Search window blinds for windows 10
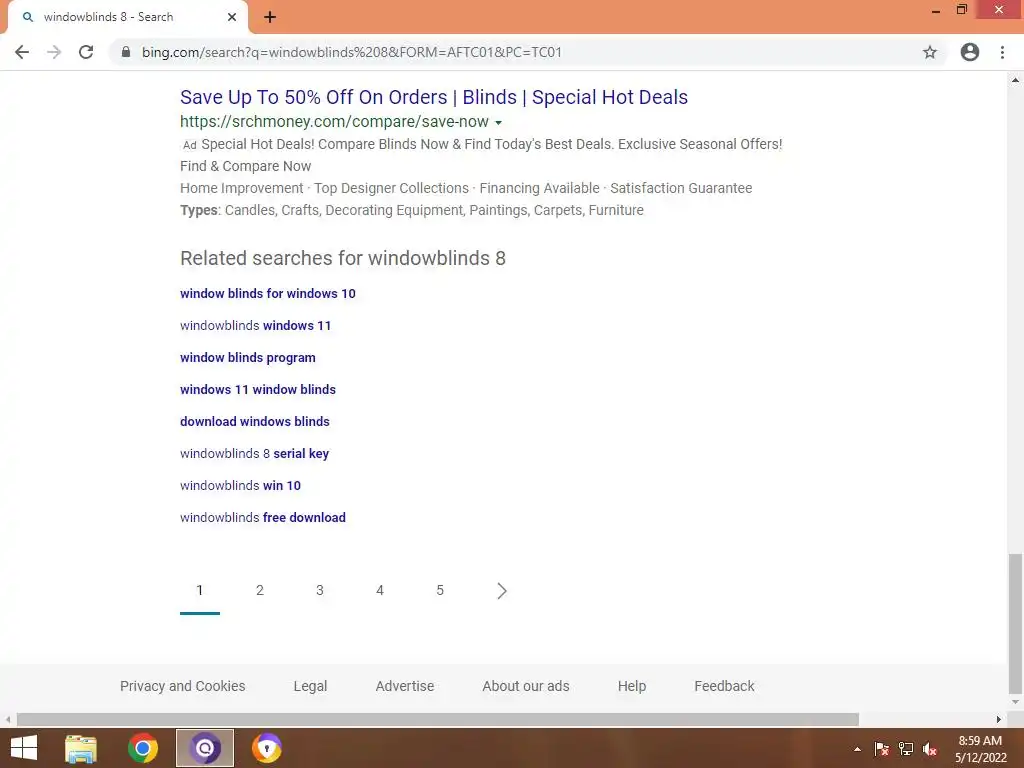This screenshot has height=768, width=1024. 268,294
